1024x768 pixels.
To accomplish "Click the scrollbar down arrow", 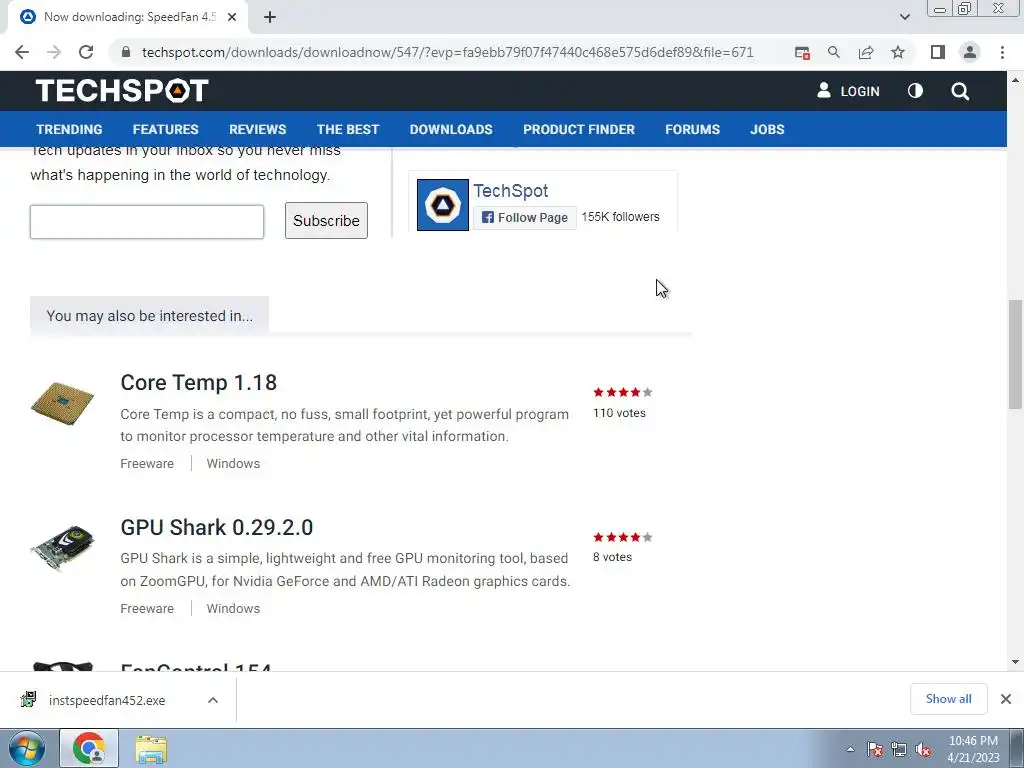I will click(x=1015, y=662).
